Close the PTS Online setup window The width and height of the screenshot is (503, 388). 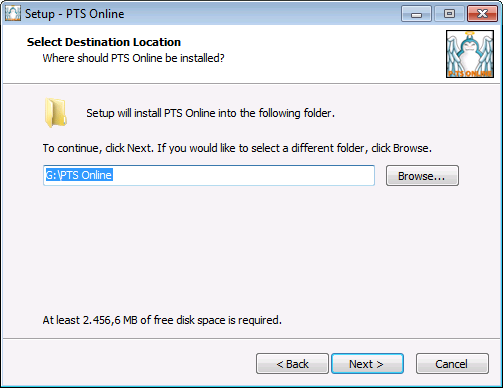tap(482, 14)
